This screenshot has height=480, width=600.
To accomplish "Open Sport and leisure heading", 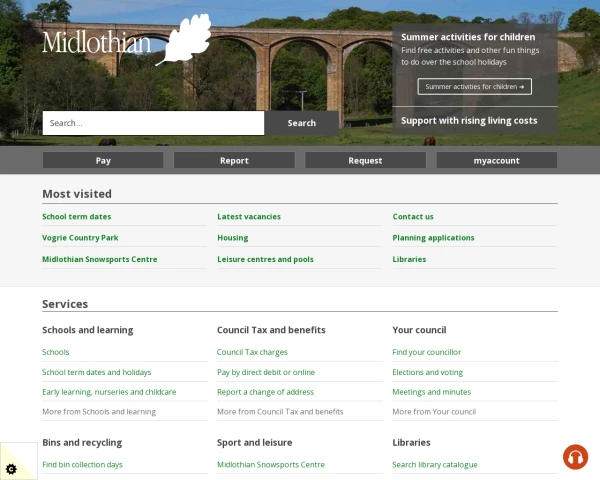I will click(254, 442).
